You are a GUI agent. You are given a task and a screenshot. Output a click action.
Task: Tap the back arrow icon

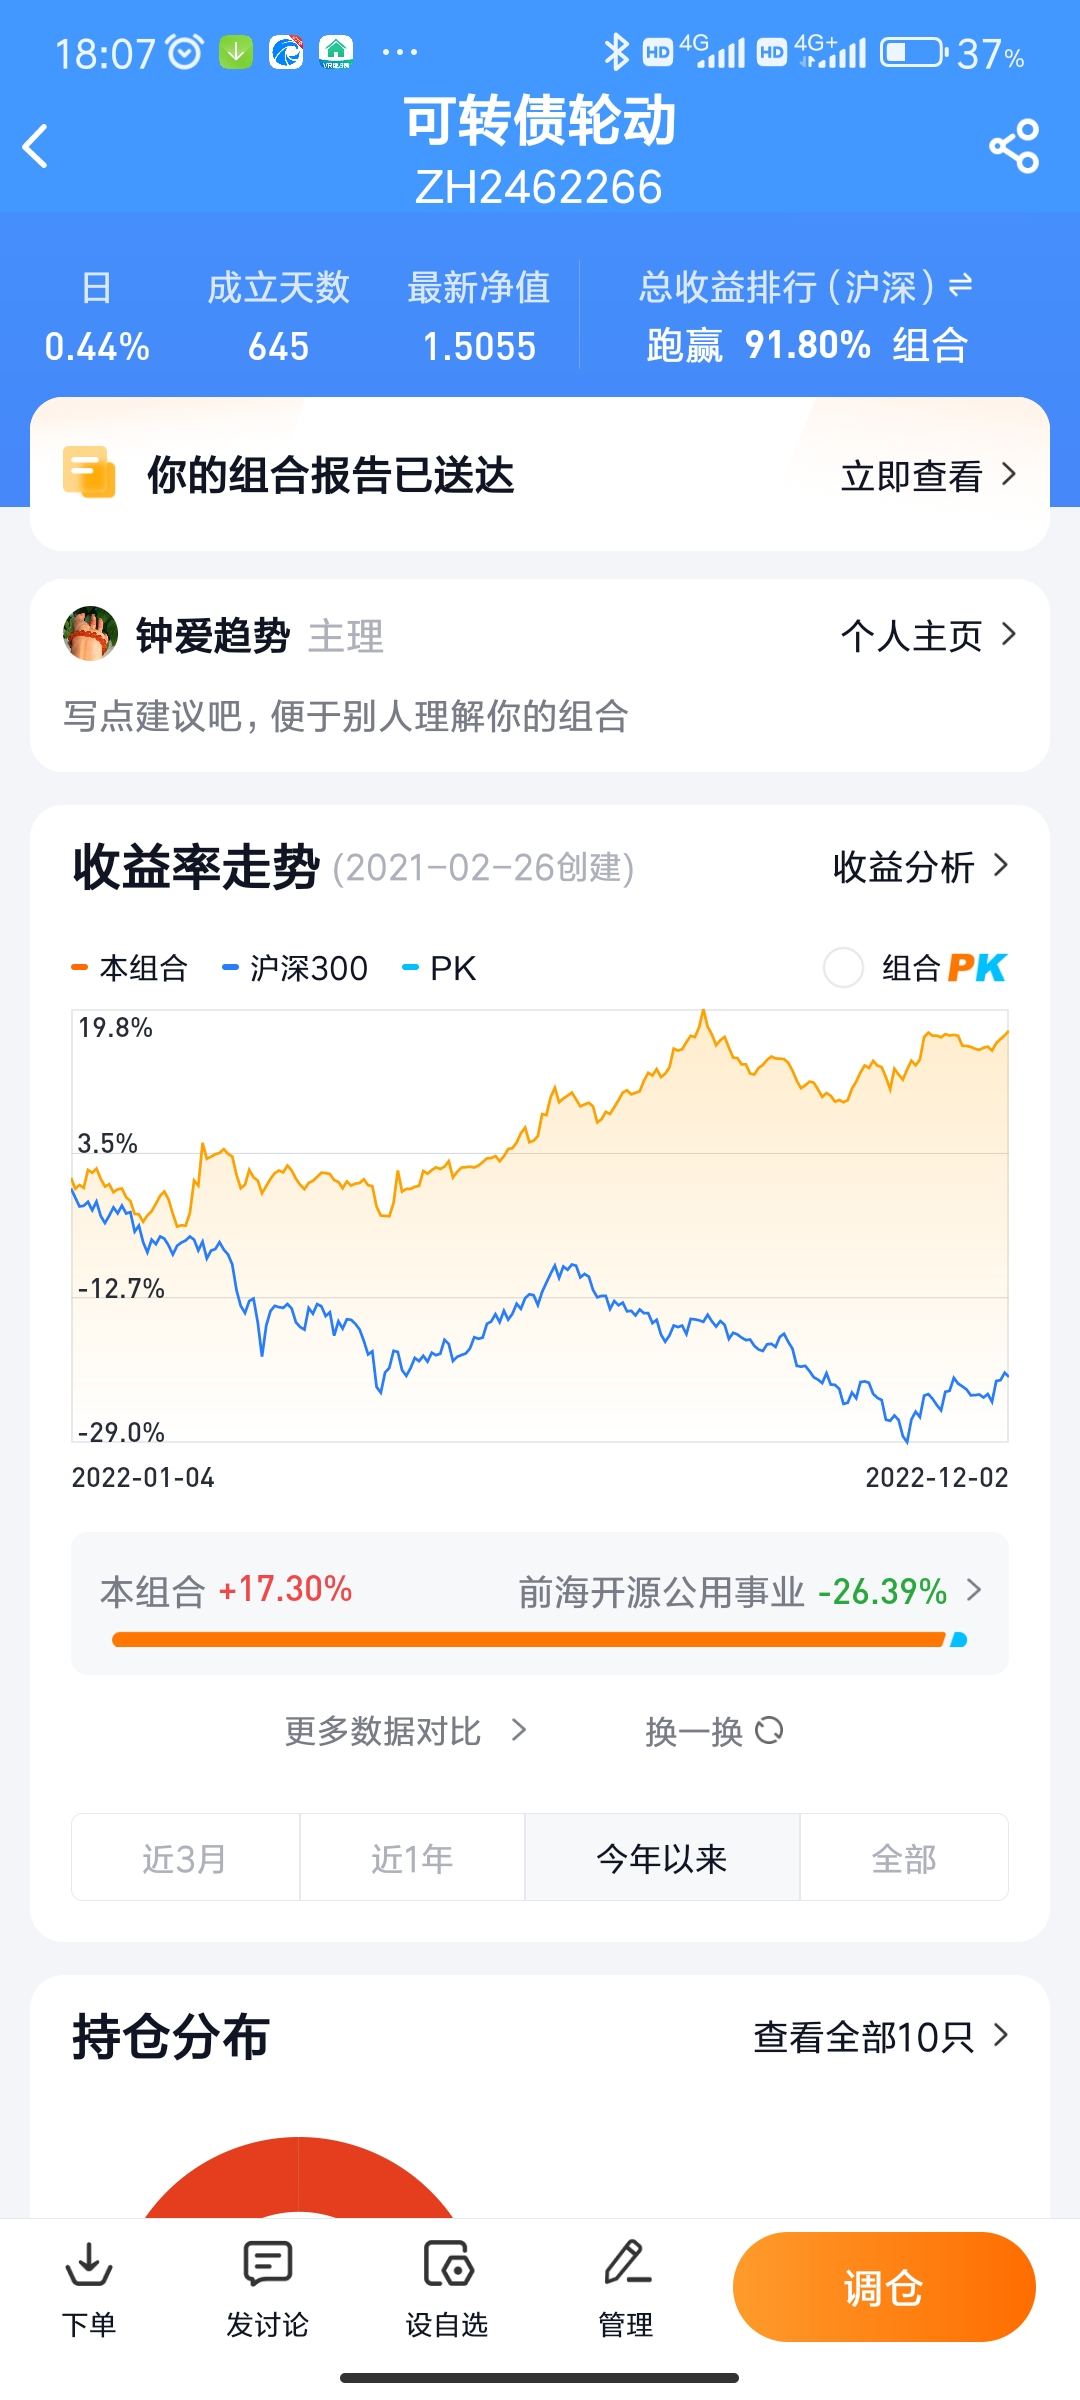pos(36,147)
